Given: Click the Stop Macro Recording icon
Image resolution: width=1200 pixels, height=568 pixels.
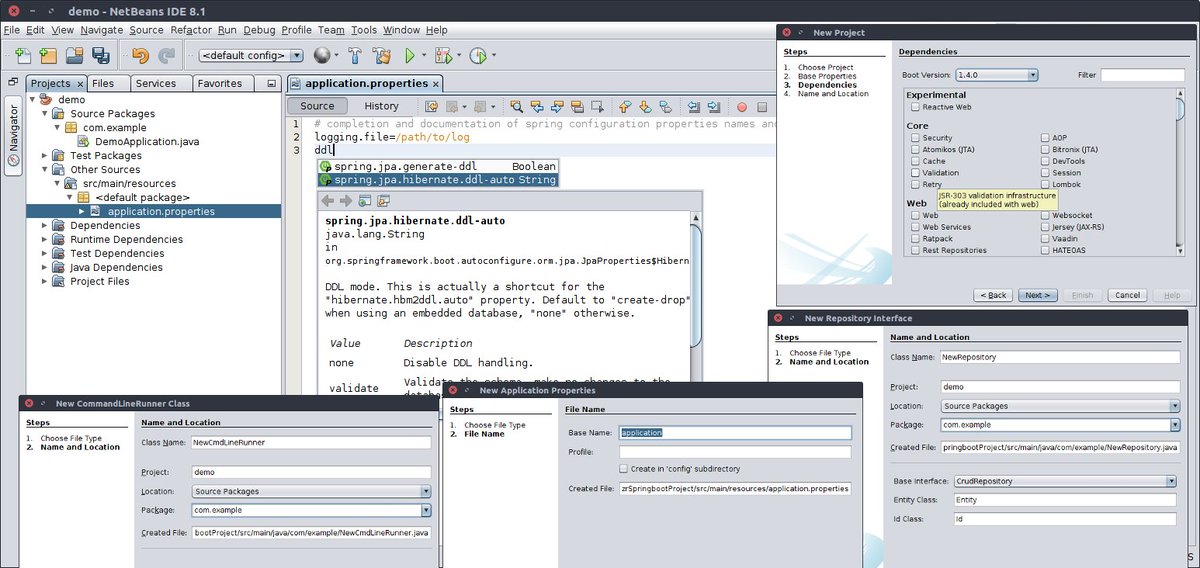Looking at the screenshot, I should 762,107.
